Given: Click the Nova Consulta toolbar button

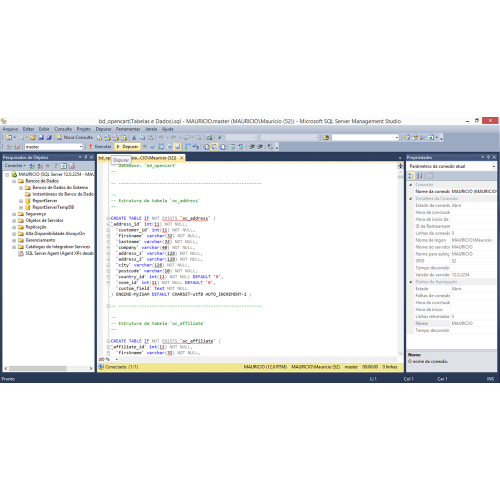Looking at the screenshot, I should click(x=74, y=137).
